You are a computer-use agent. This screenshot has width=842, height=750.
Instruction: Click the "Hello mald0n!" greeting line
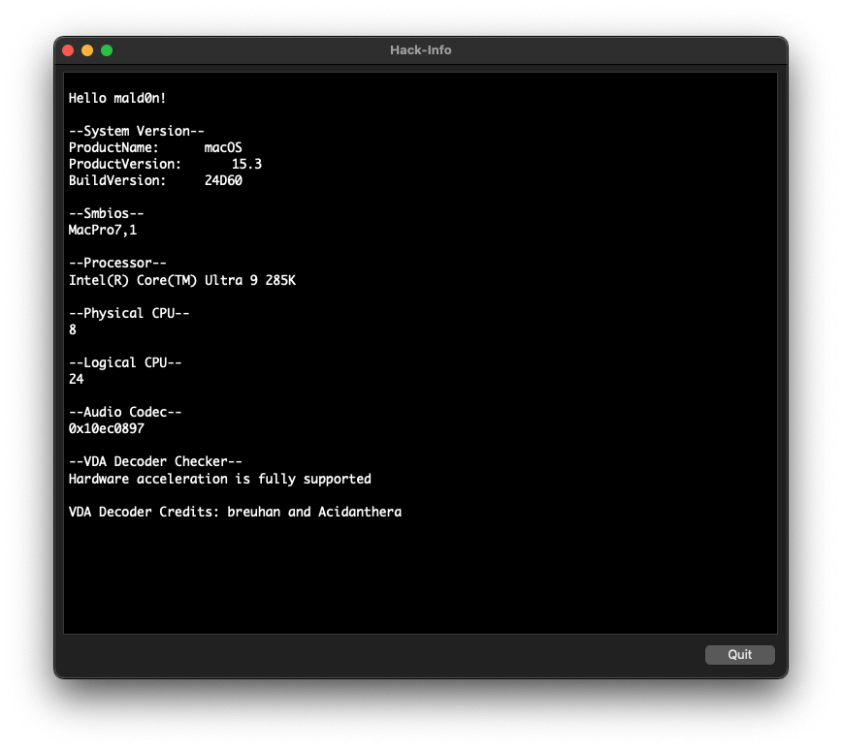[117, 98]
